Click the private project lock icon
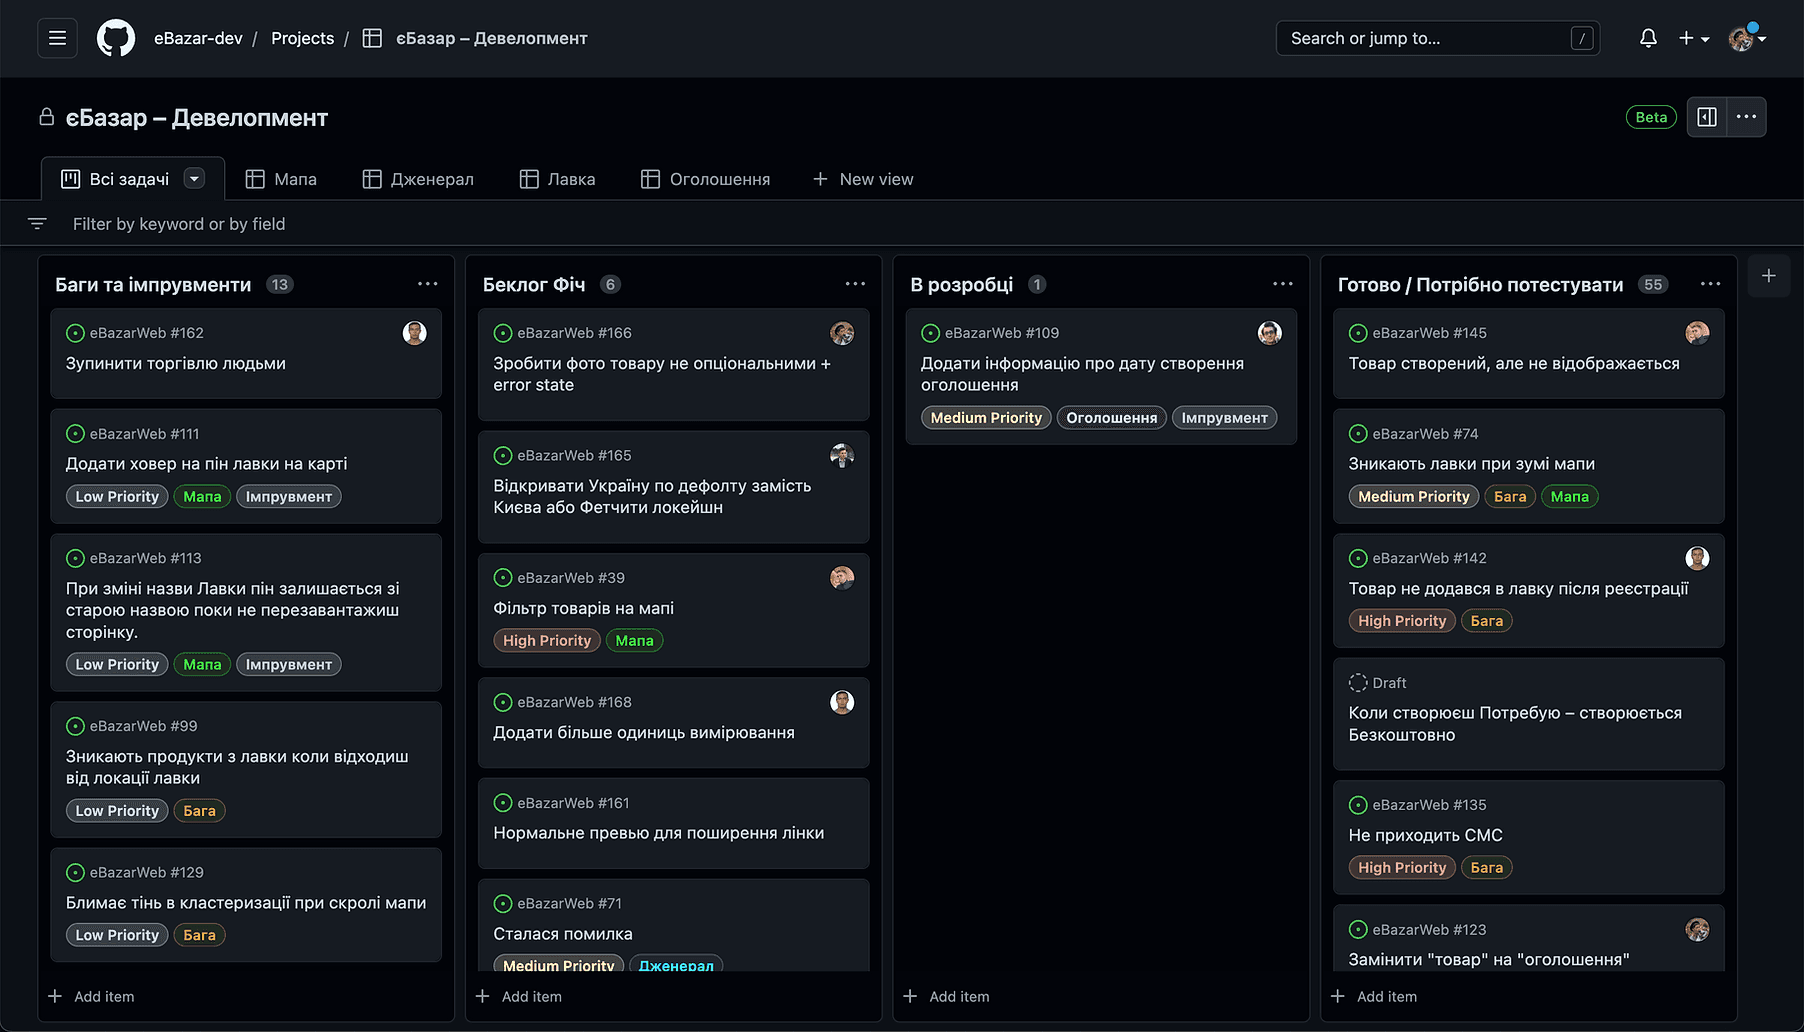The image size is (1804, 1032). tap(46, 117)
